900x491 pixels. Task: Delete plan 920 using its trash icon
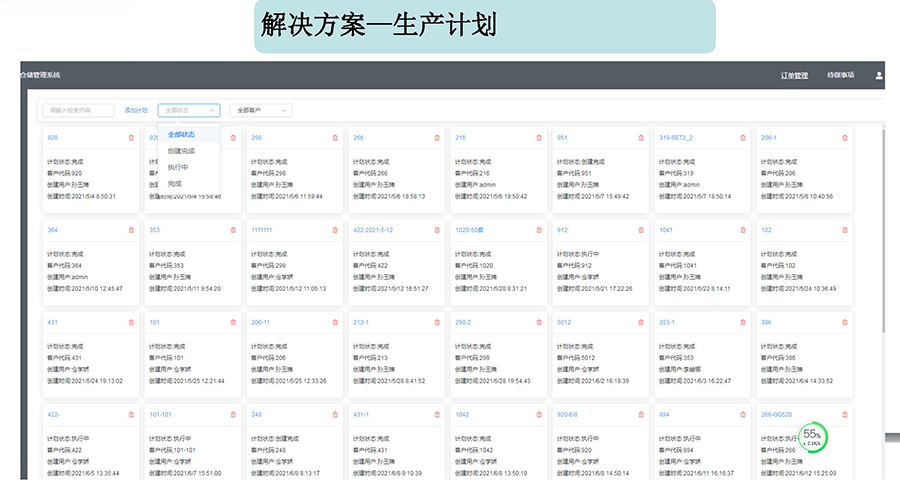(131, 138)
